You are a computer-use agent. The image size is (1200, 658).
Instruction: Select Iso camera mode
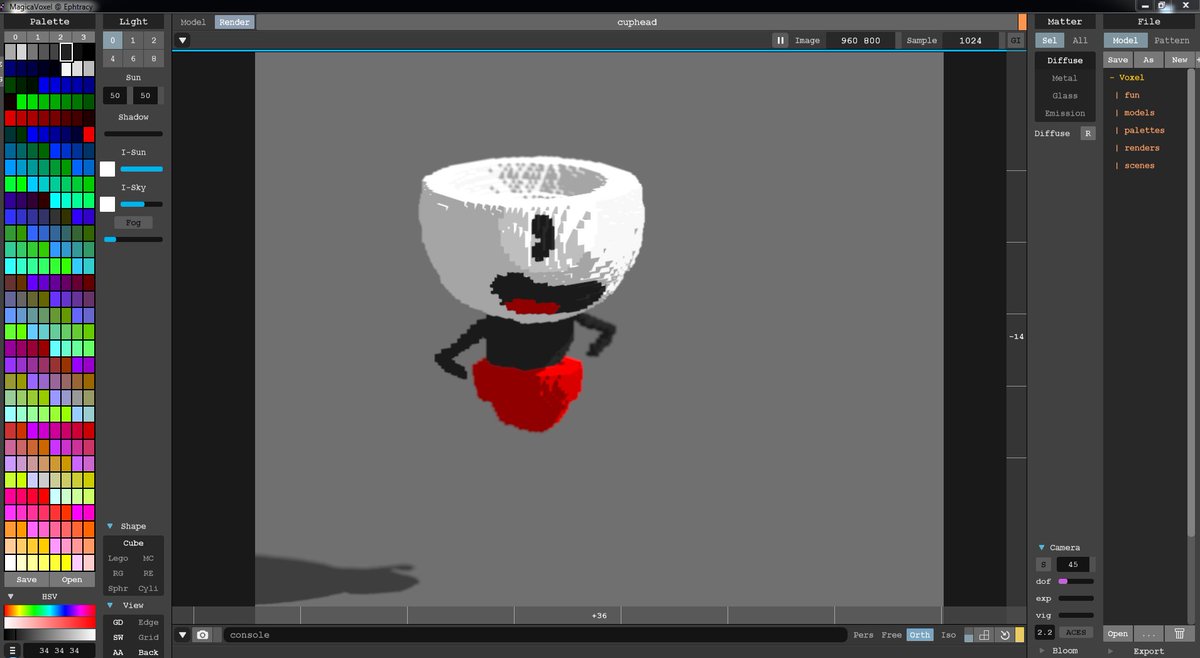[x=948, y=635]
